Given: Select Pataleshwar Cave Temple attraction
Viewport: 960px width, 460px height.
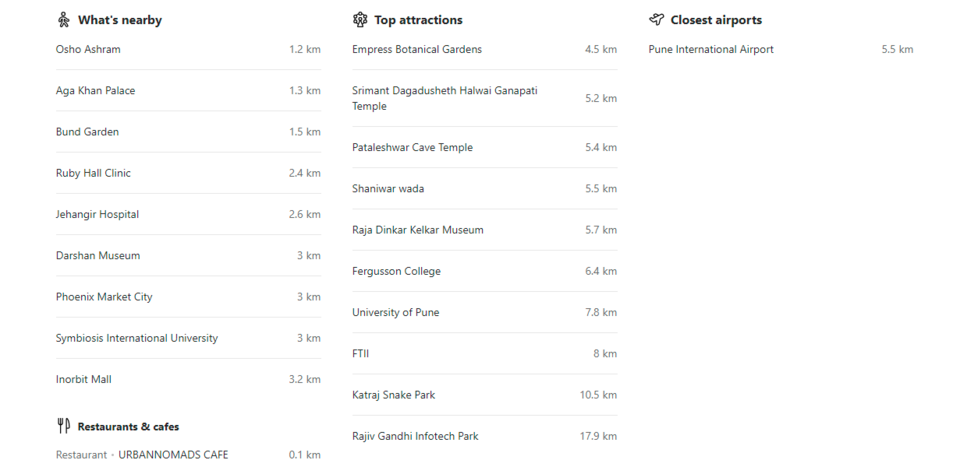Looking at the screenshot, I should pos(412,148).
